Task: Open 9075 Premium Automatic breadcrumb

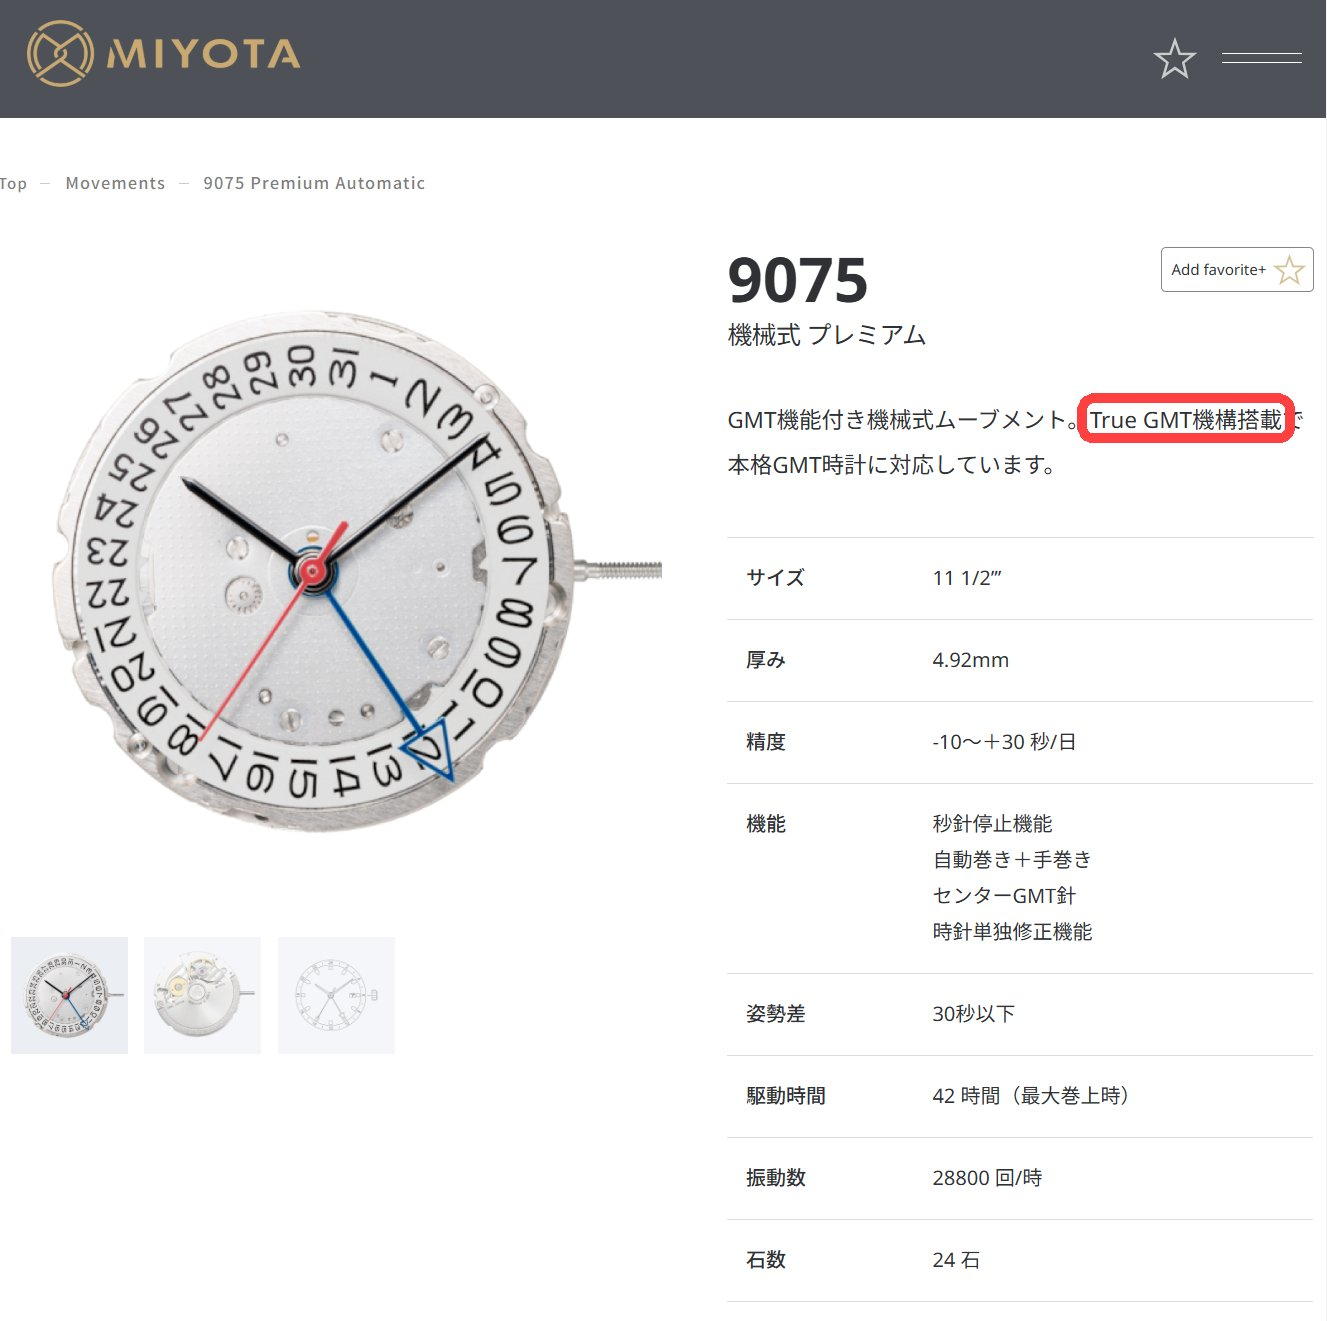Action: (x=314, y=183)
